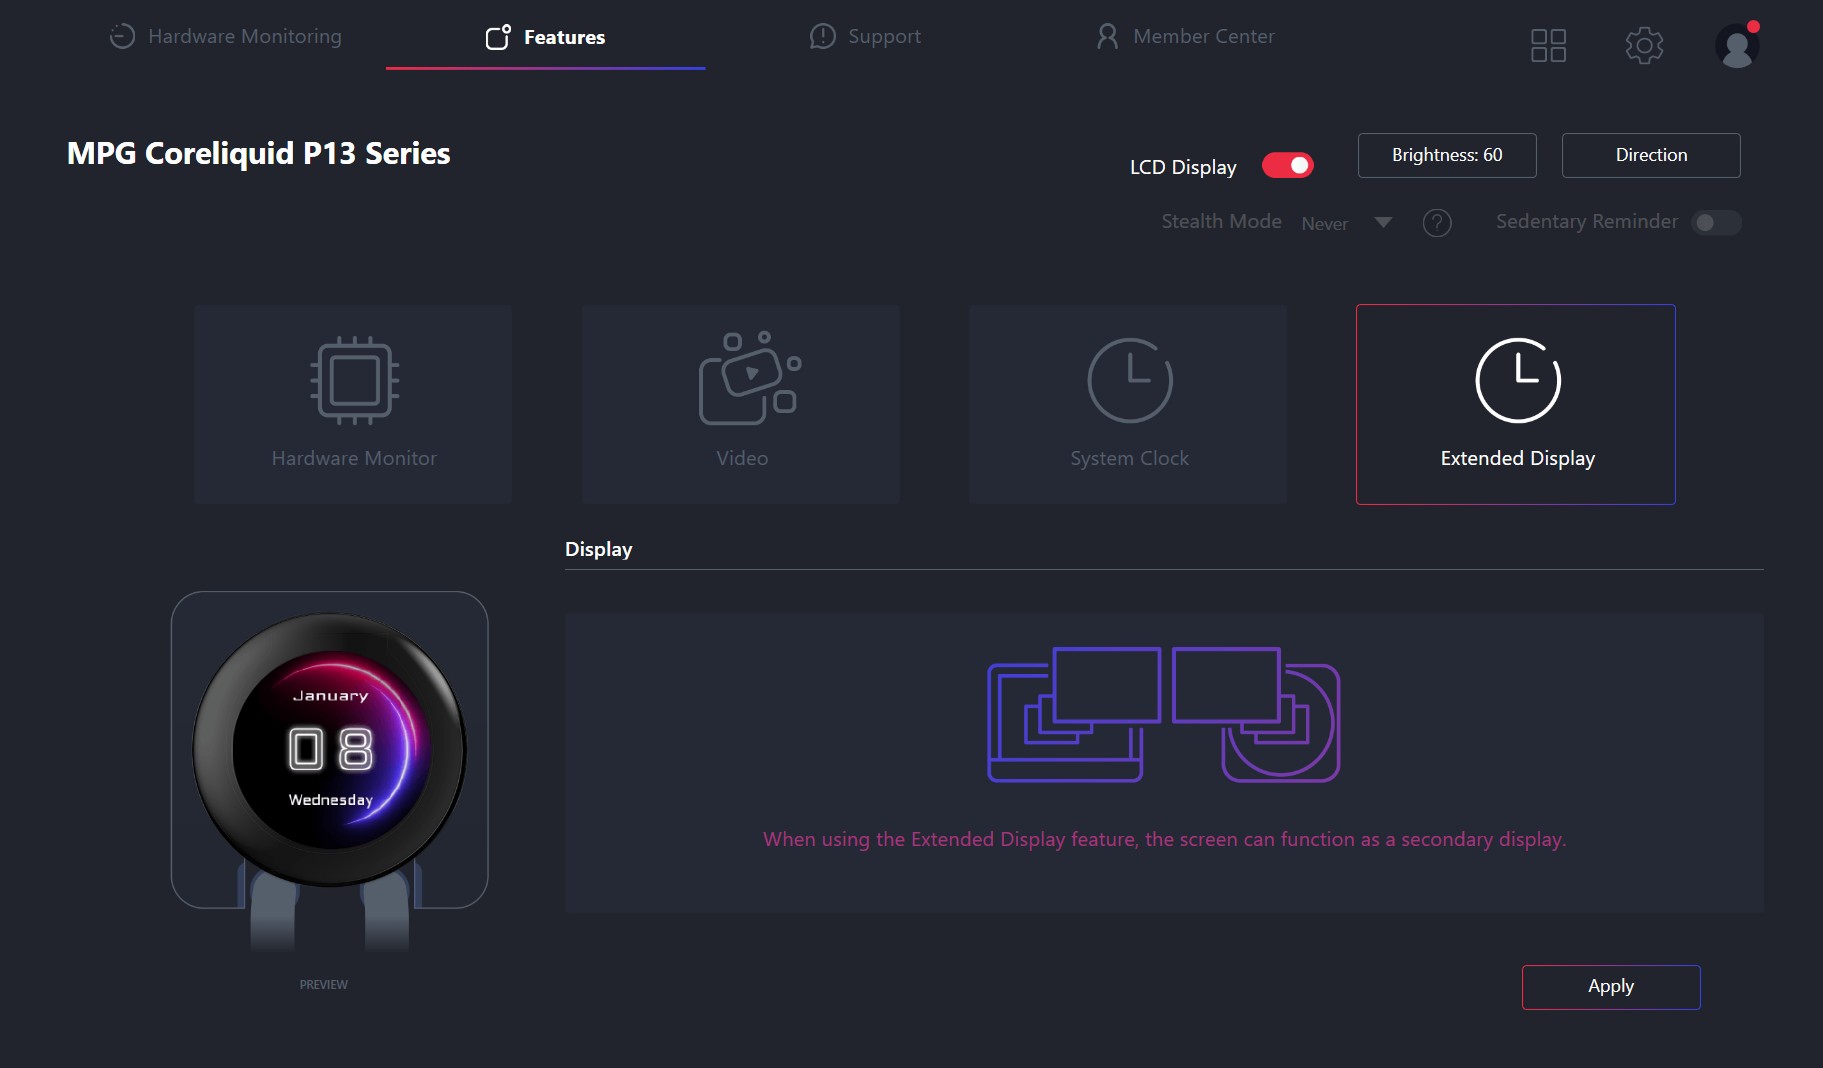Screen dimensions: 1823x1068
Task: Go to the Support tab
Action: [x=865, y=37]
